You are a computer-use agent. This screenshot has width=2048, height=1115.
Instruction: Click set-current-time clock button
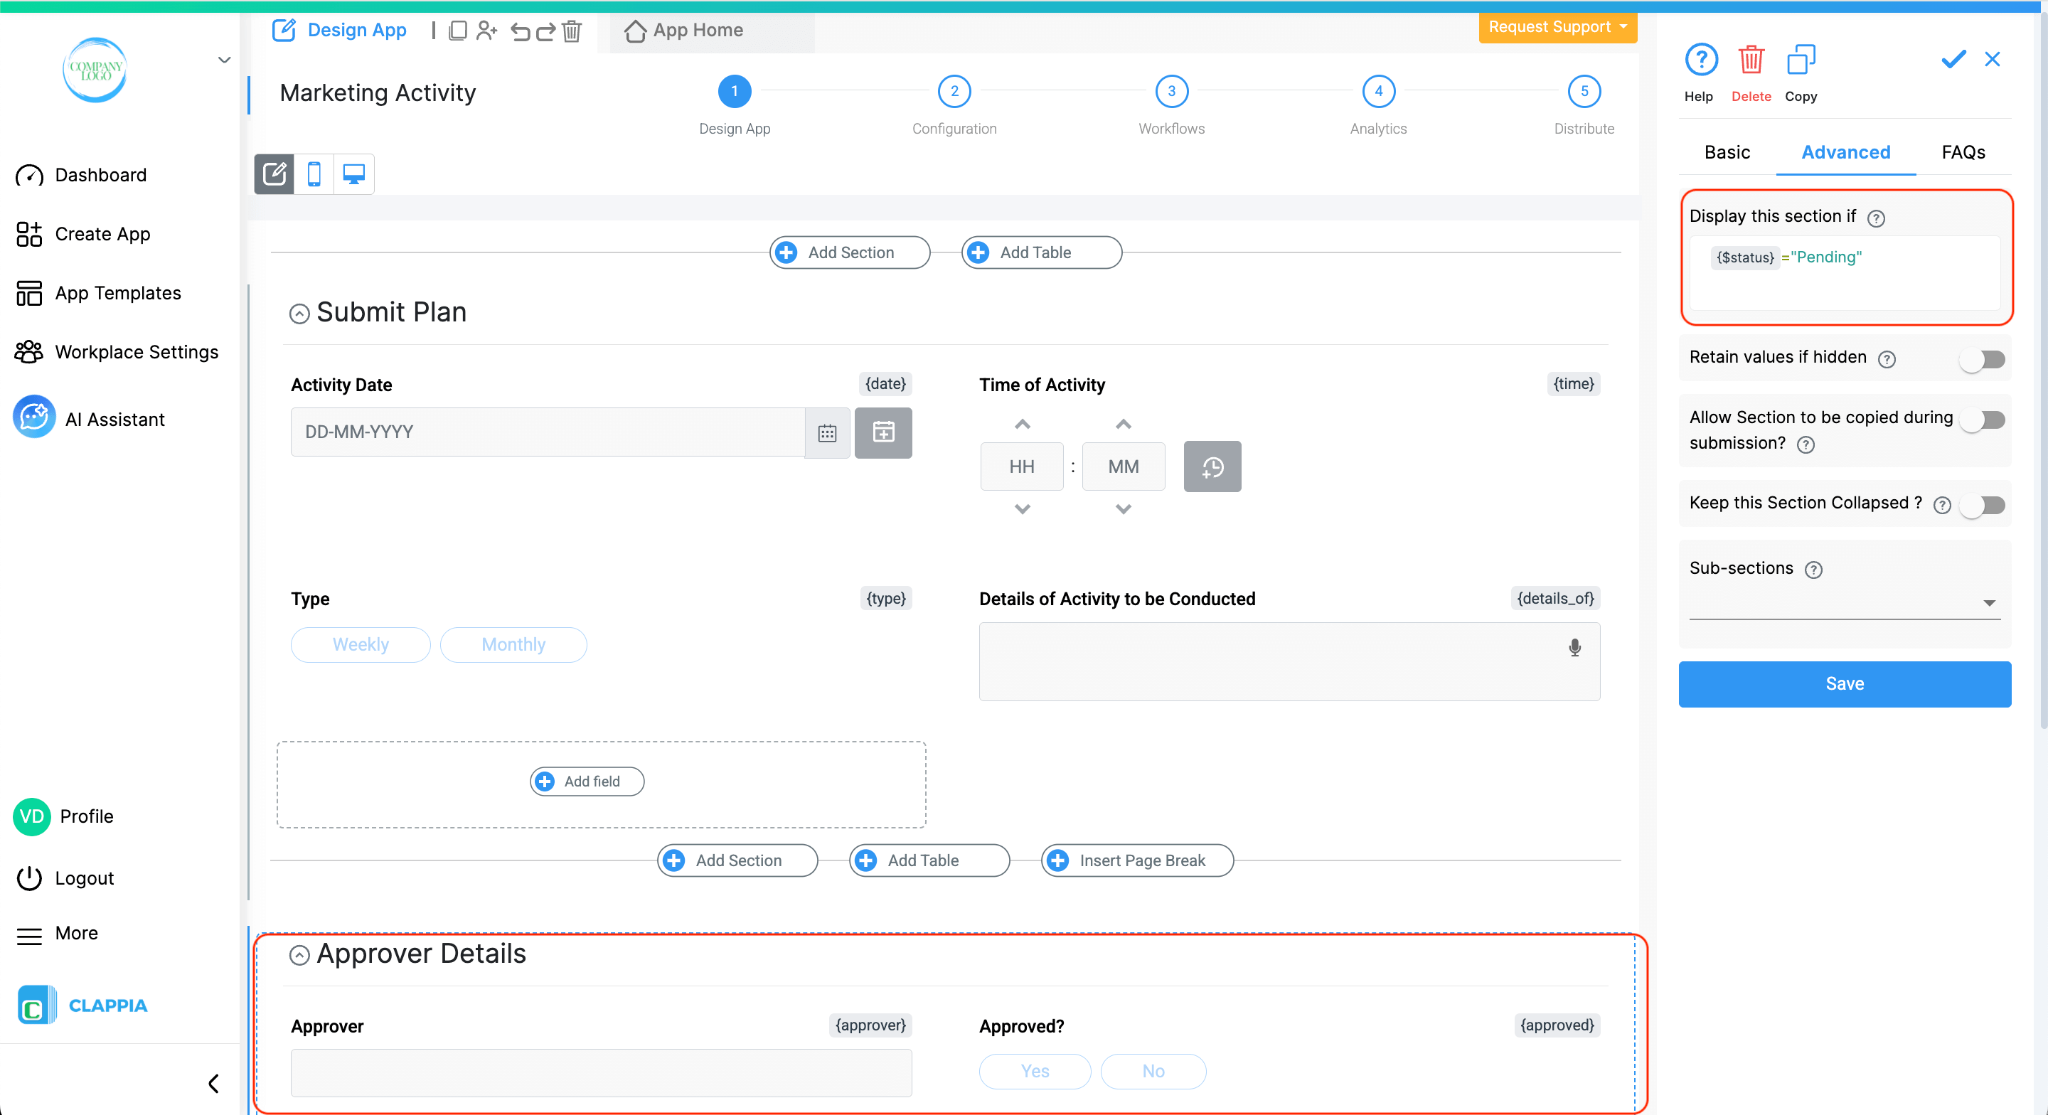[1212, 467]
